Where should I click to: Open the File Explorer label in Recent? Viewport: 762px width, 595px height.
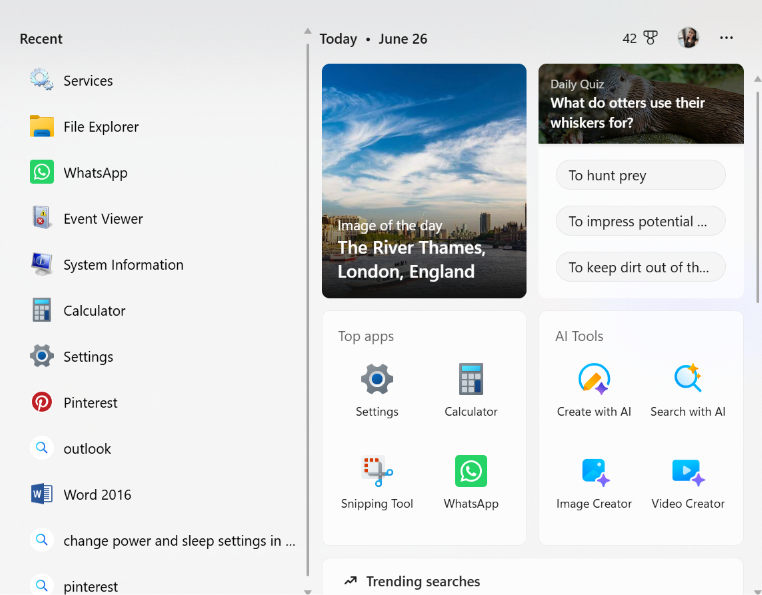click(x=101, y=127)
